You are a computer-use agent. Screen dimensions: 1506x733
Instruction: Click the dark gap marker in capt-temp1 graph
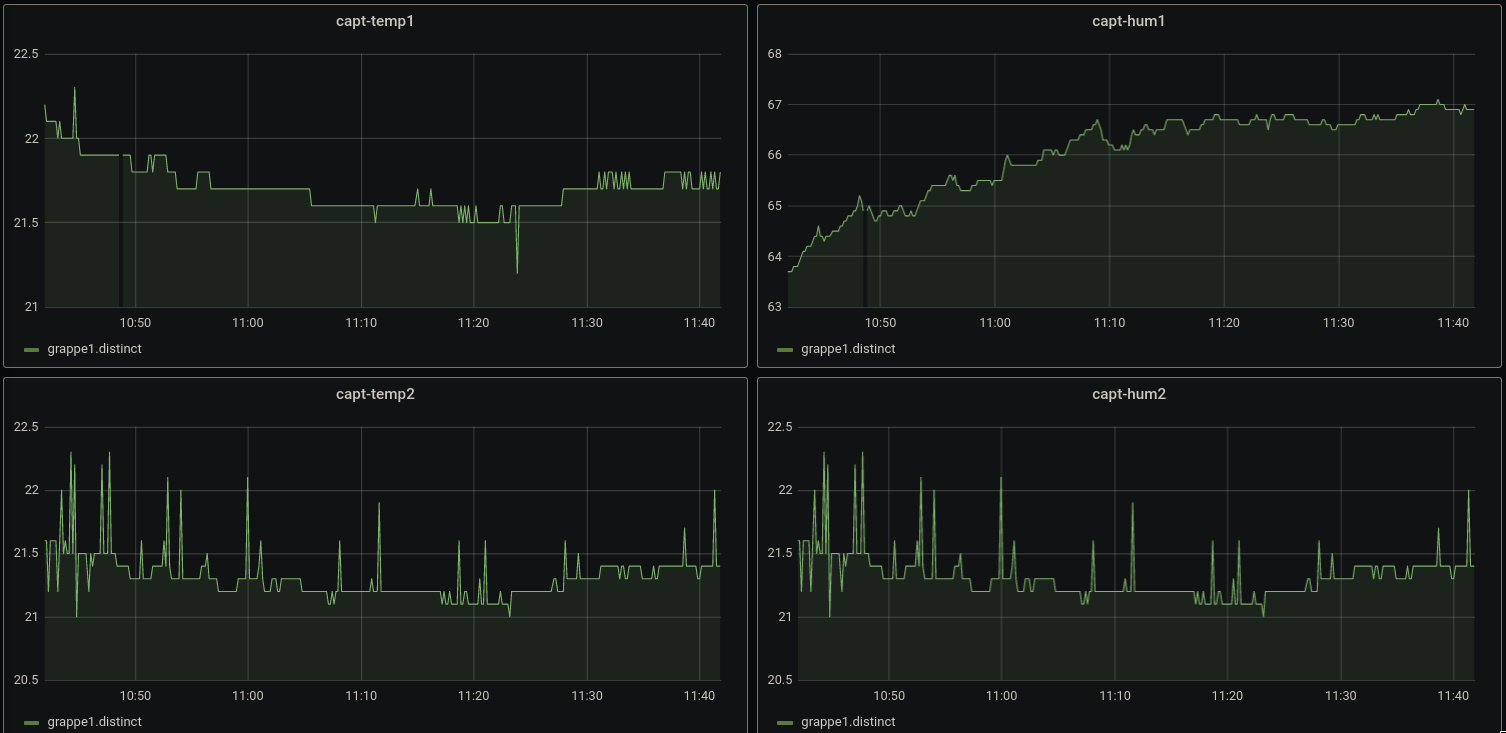121,231
